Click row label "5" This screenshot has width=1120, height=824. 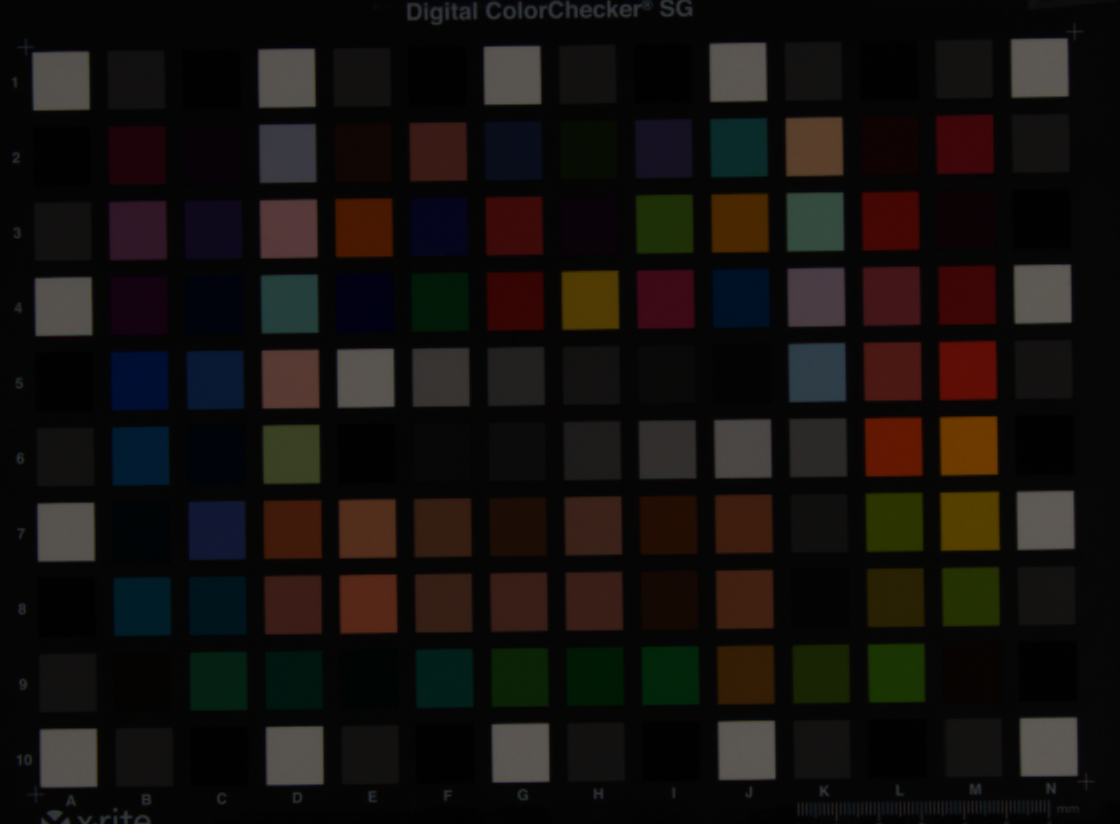click(x=19, y=383)
